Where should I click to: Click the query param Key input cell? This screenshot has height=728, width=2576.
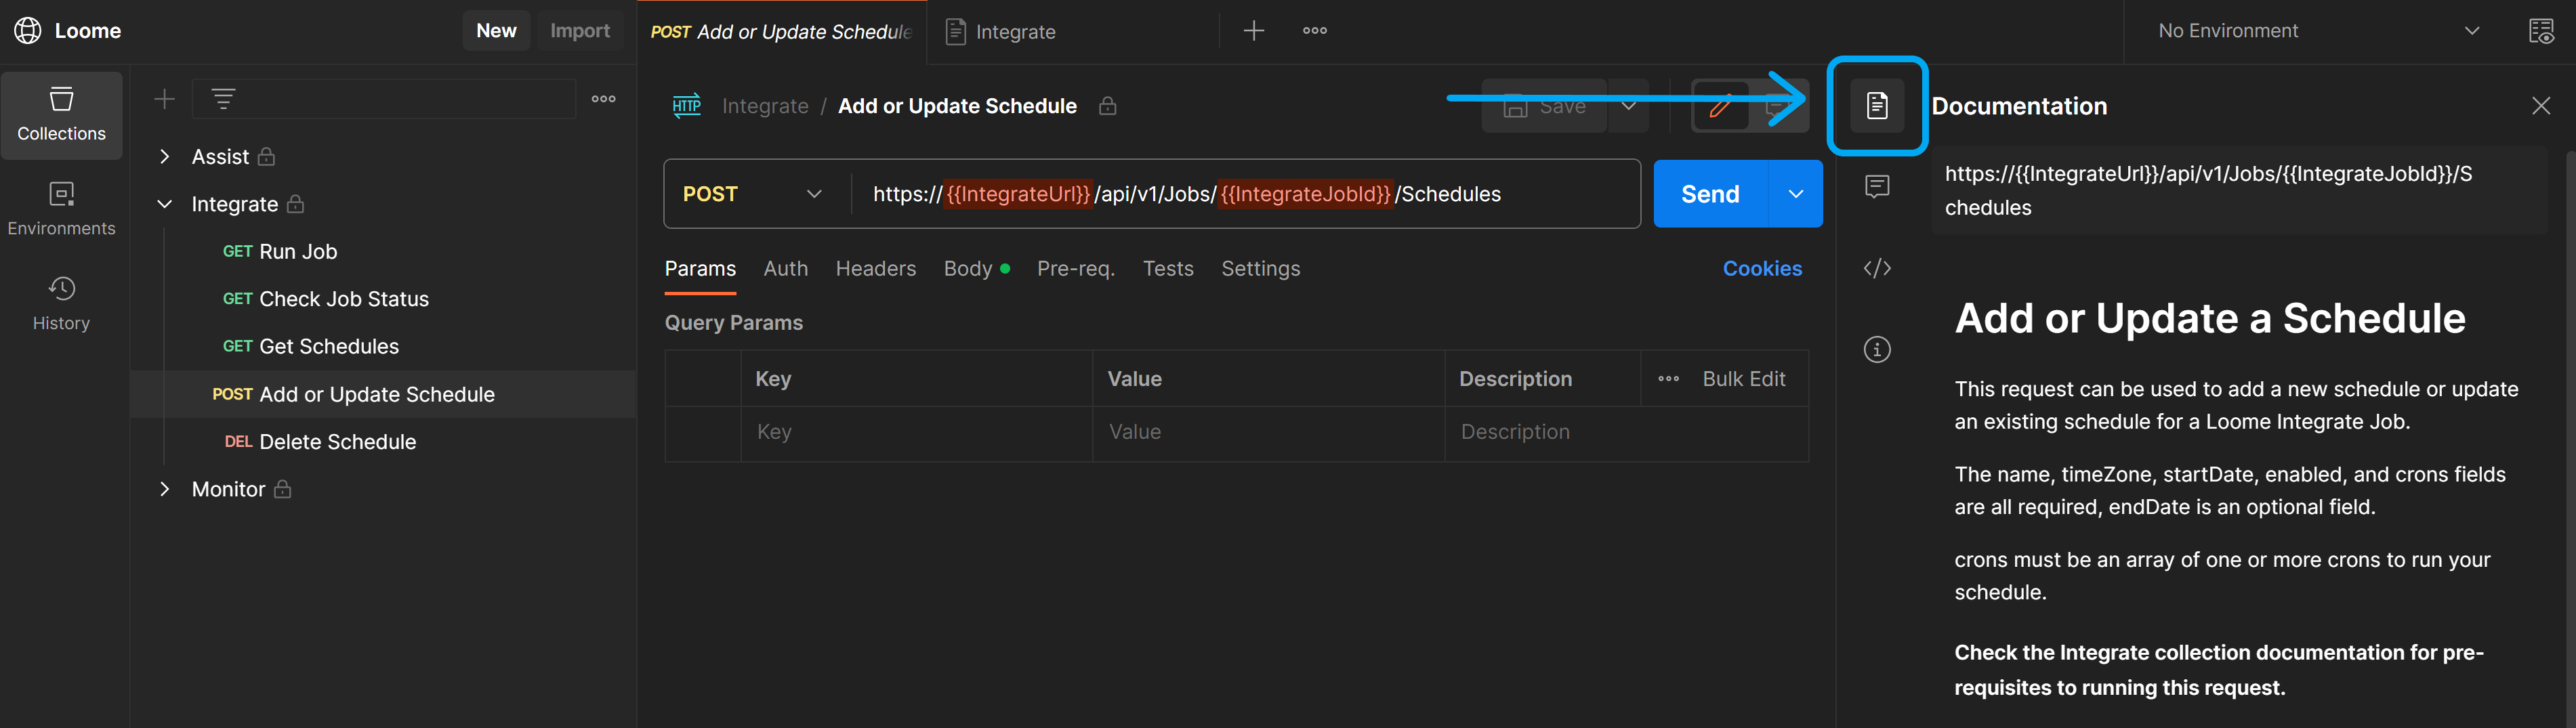[x=917, y=432]
